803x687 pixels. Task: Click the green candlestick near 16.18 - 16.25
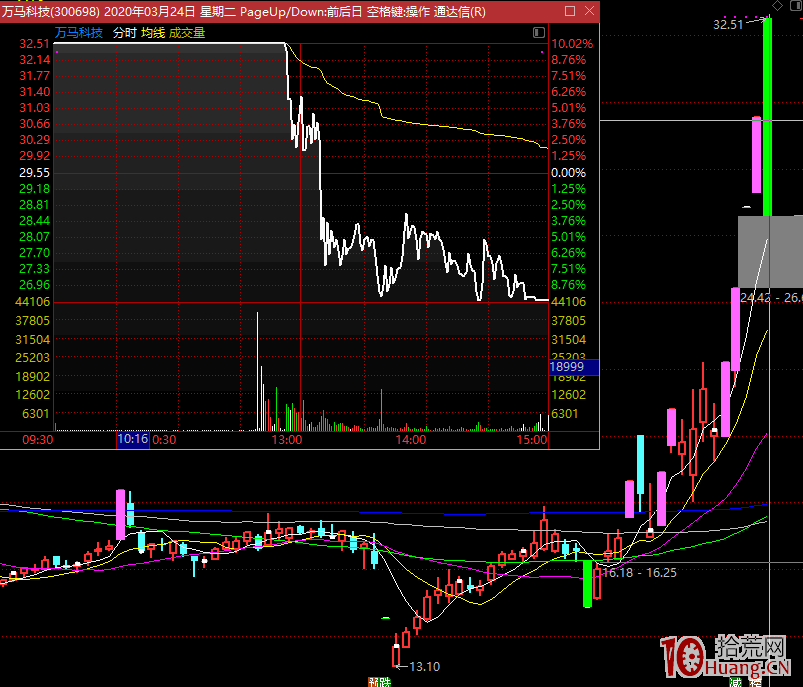coord(587,585)
